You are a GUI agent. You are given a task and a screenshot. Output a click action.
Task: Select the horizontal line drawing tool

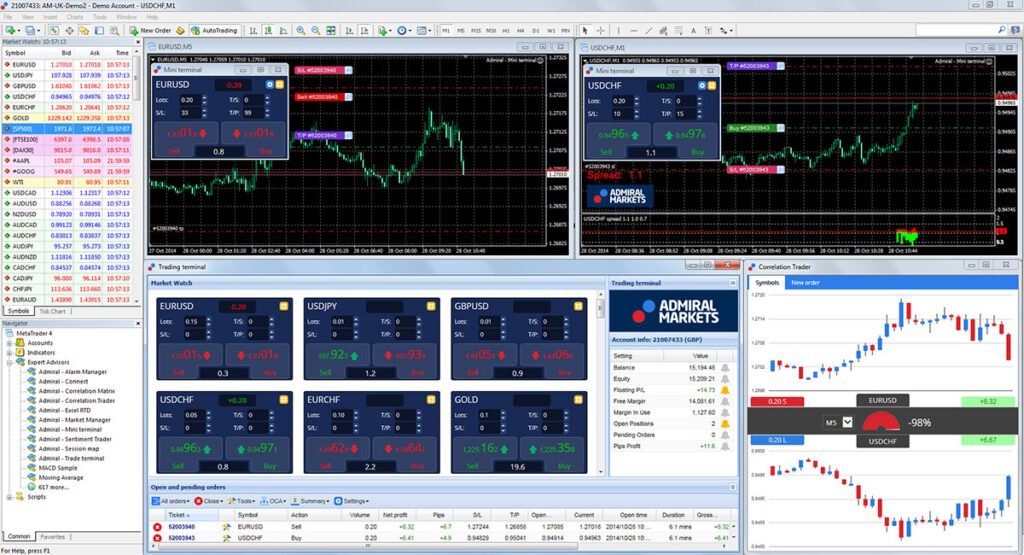[633, 30]
